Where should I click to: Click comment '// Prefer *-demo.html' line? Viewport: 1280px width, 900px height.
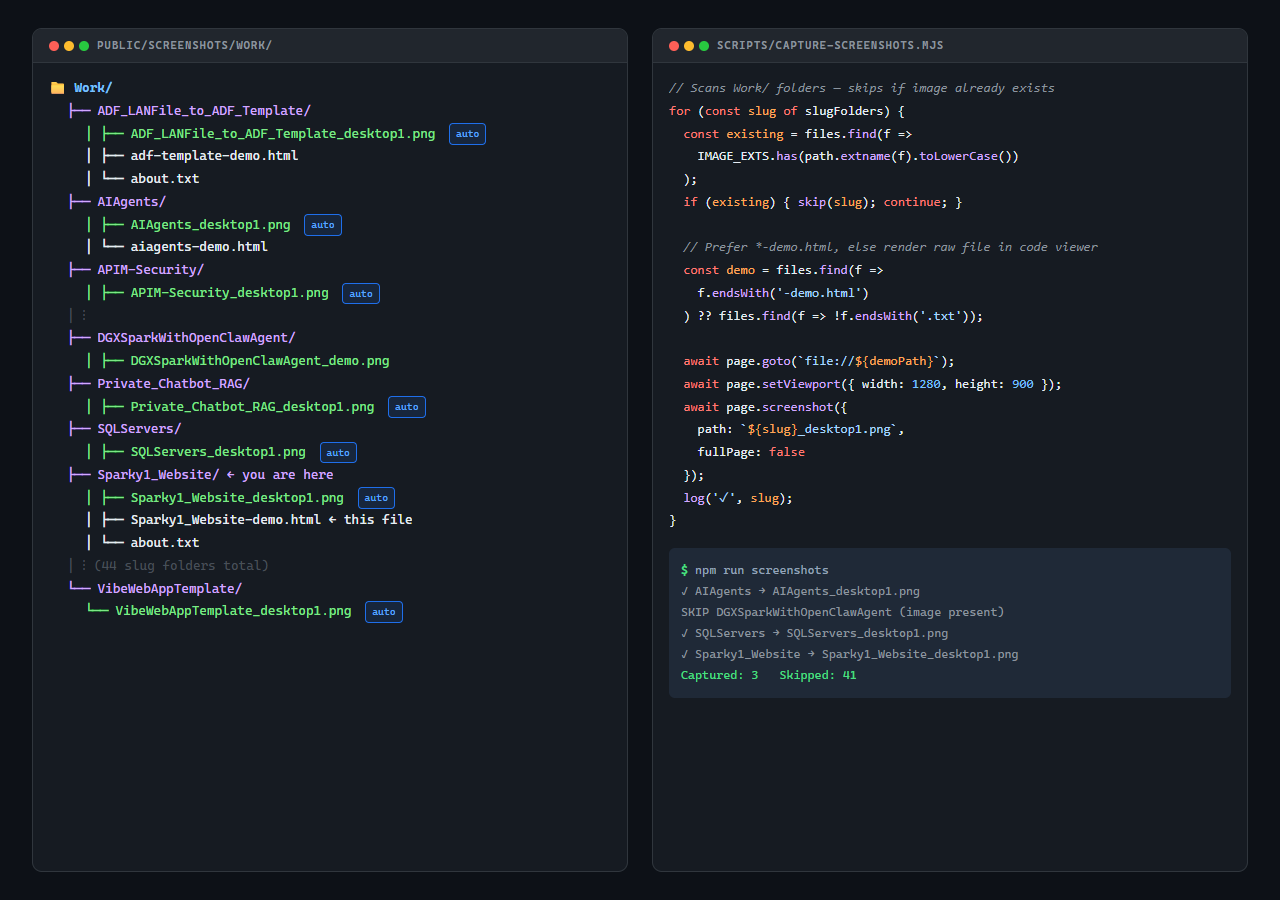(890, 247)
